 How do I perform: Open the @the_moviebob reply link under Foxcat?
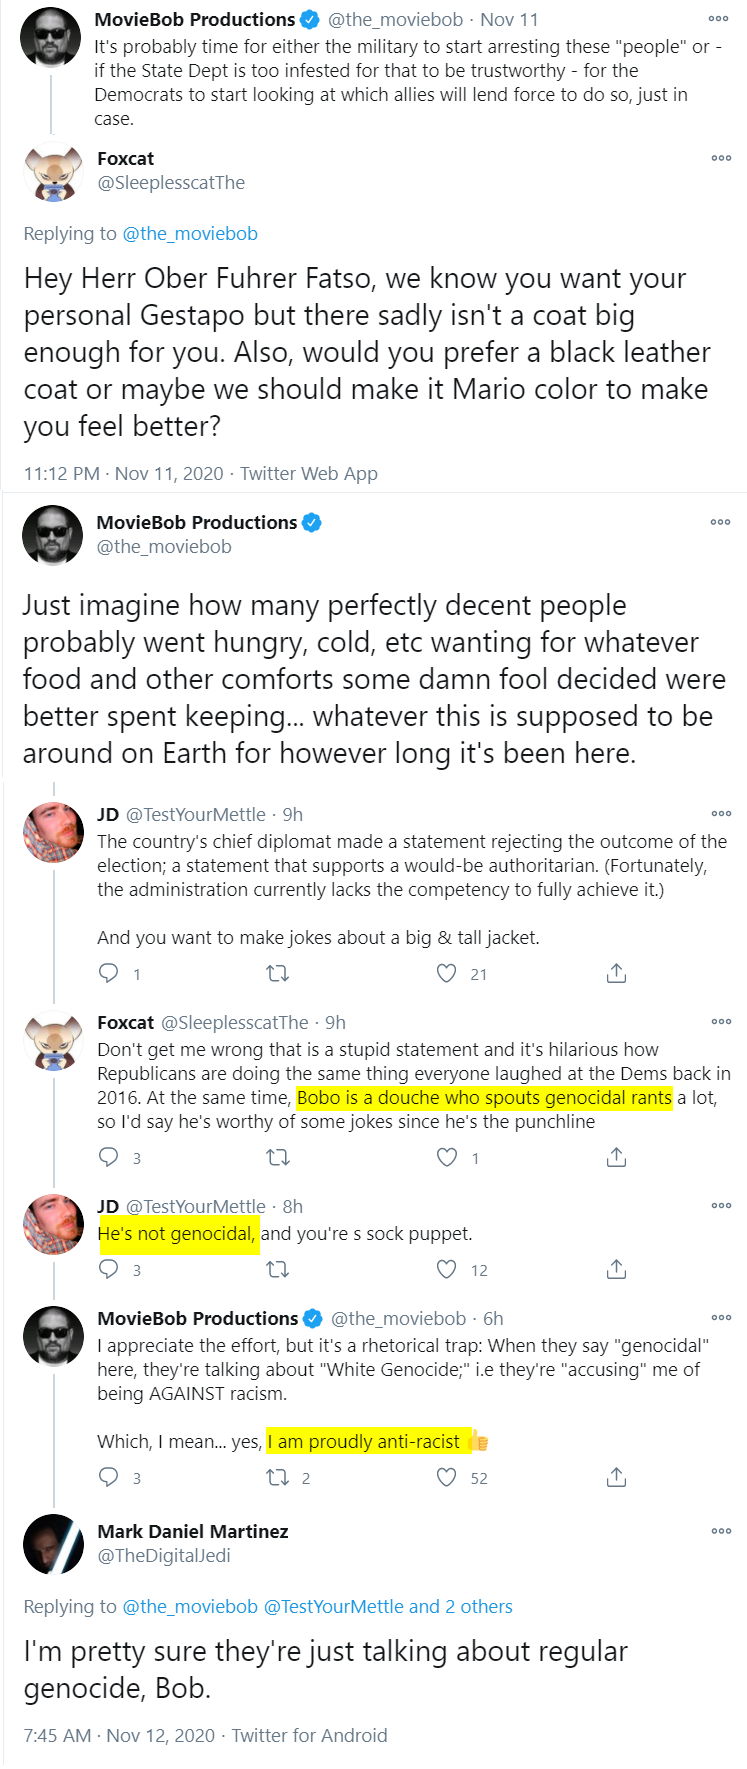pos(190,233)
